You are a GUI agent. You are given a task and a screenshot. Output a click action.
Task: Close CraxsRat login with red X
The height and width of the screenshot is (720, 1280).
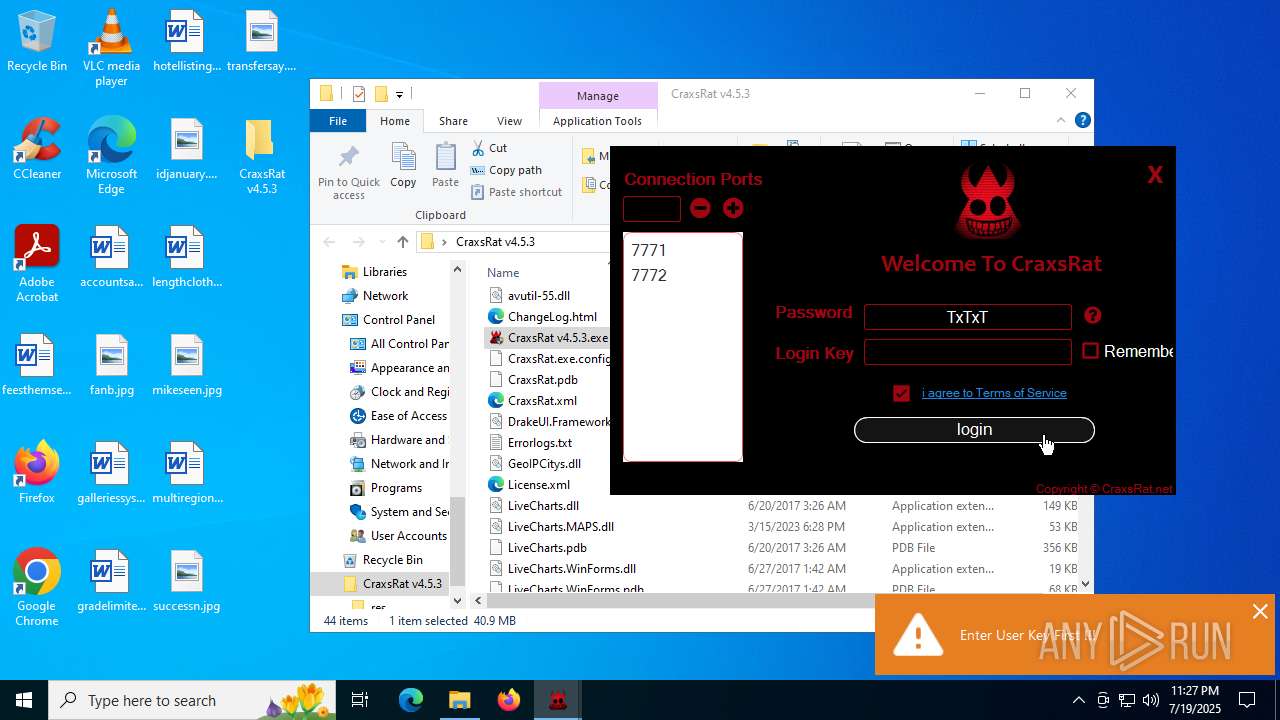(1155, 175)
